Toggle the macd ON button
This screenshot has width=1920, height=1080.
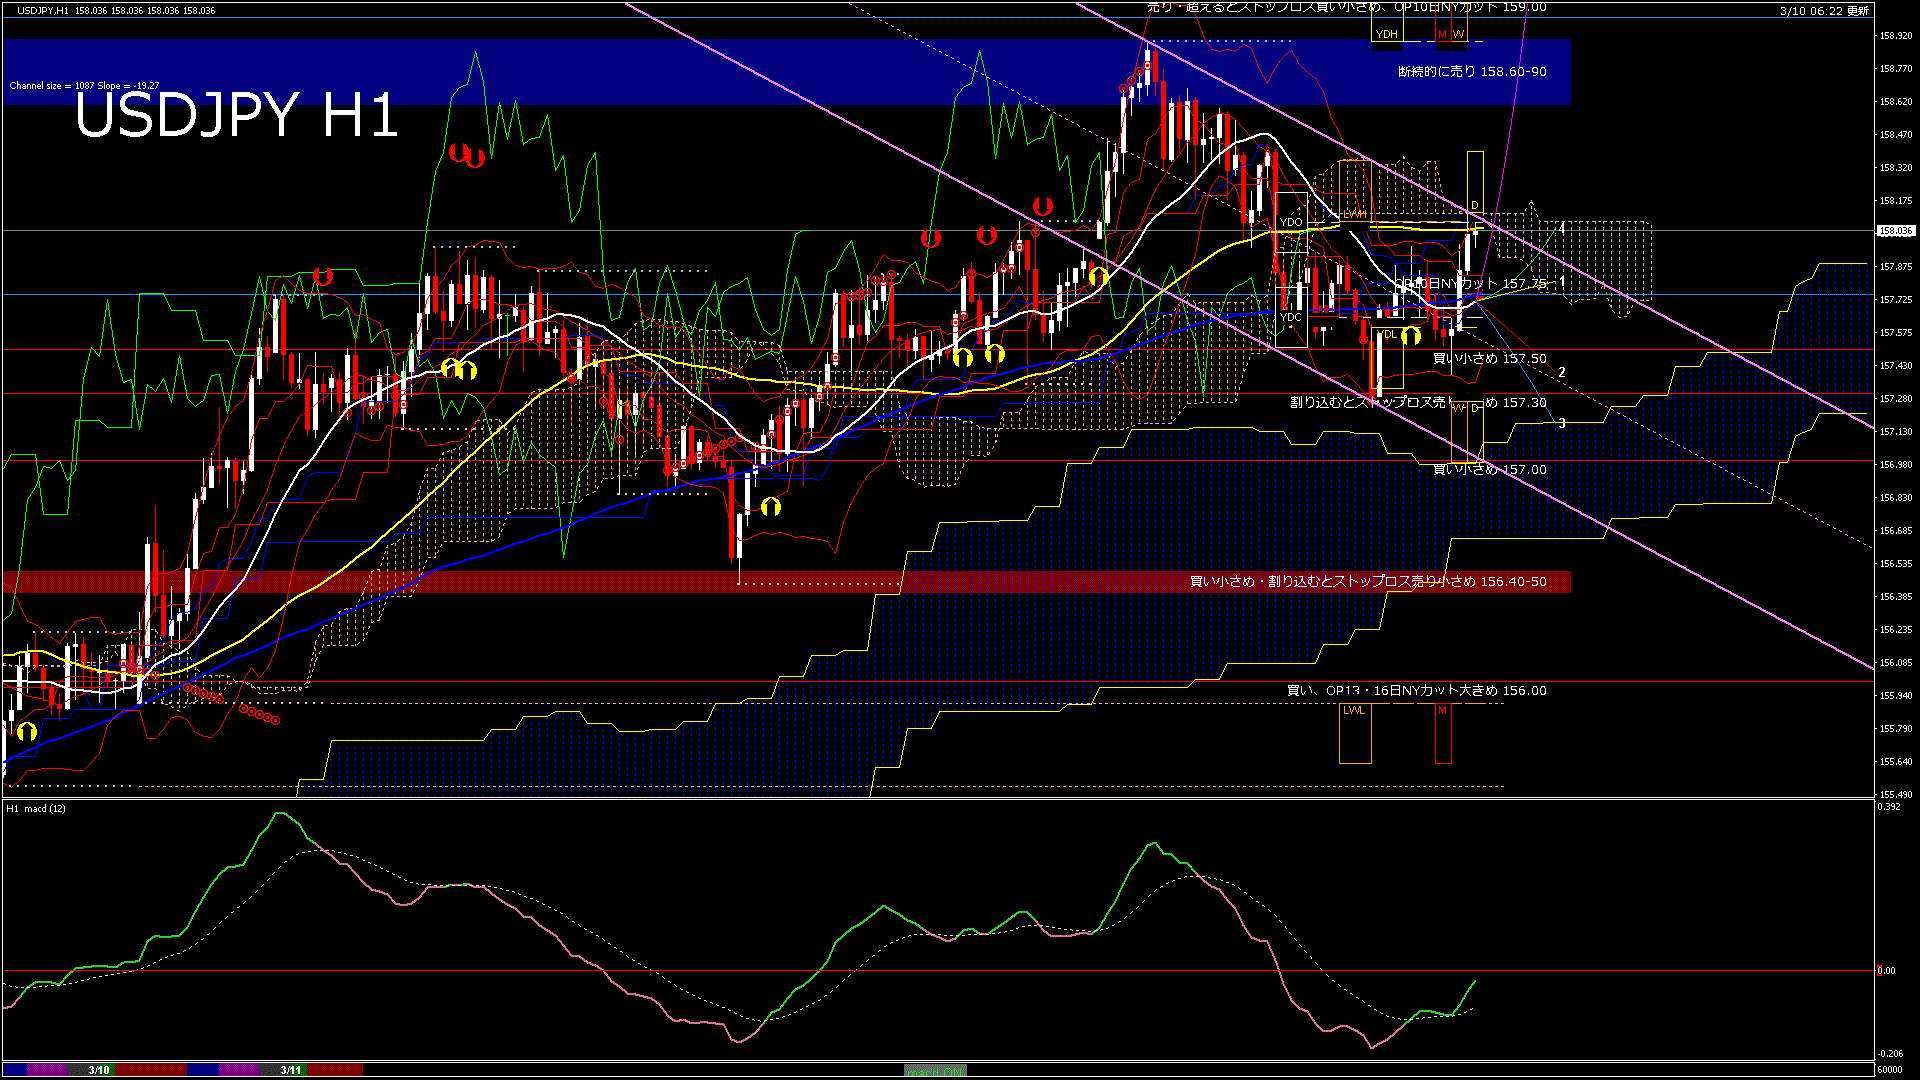tap(935, 1070)
